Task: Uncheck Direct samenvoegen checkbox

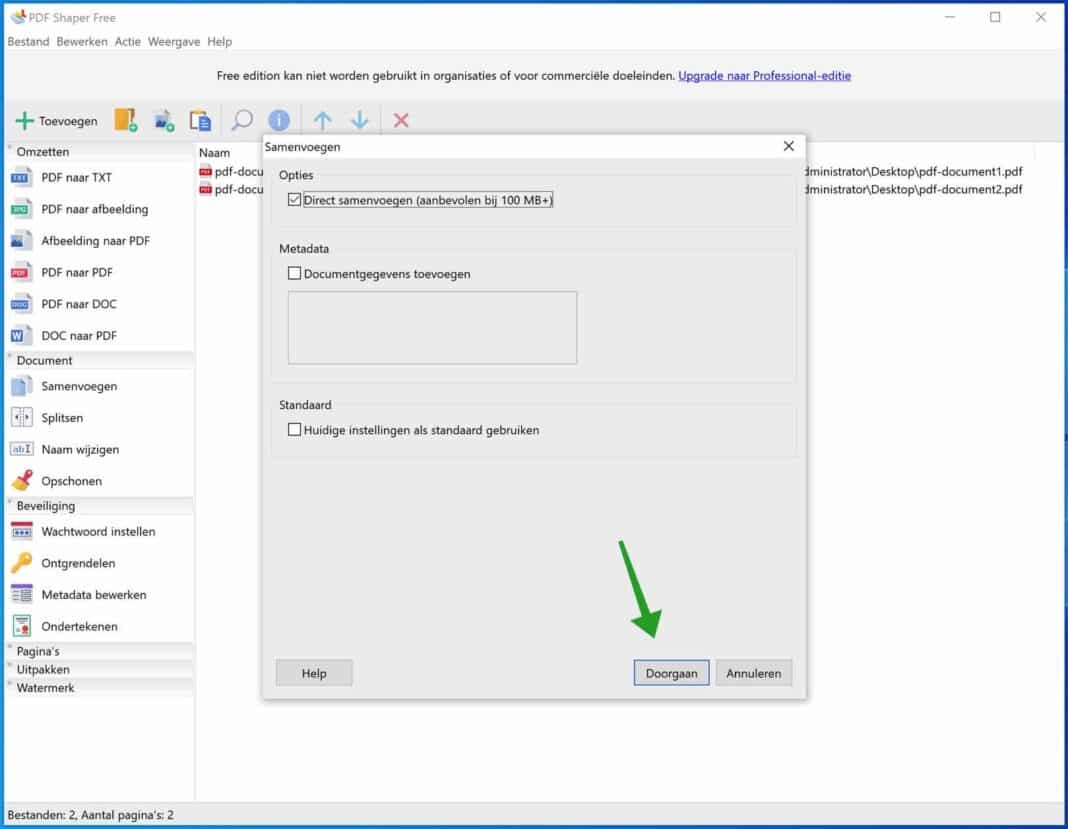Action: [x=294, y=200]
